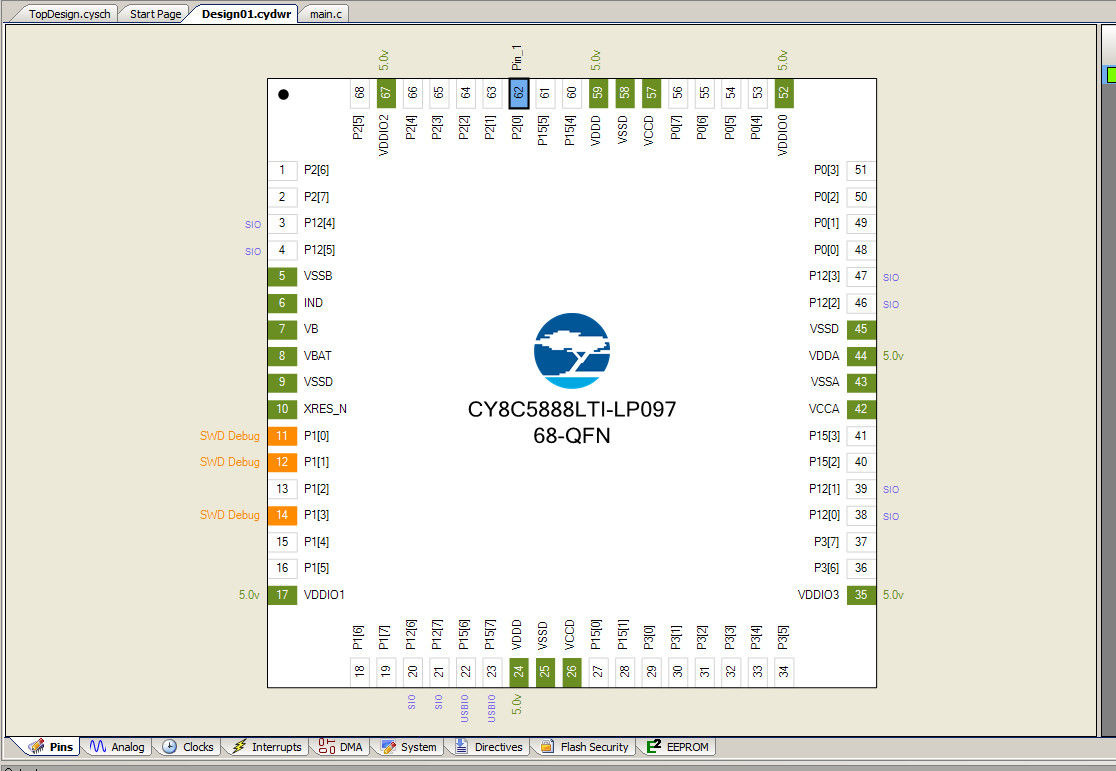1116x771 pixels.
Task: Select pin 51 box
Action: pos(861,169)
